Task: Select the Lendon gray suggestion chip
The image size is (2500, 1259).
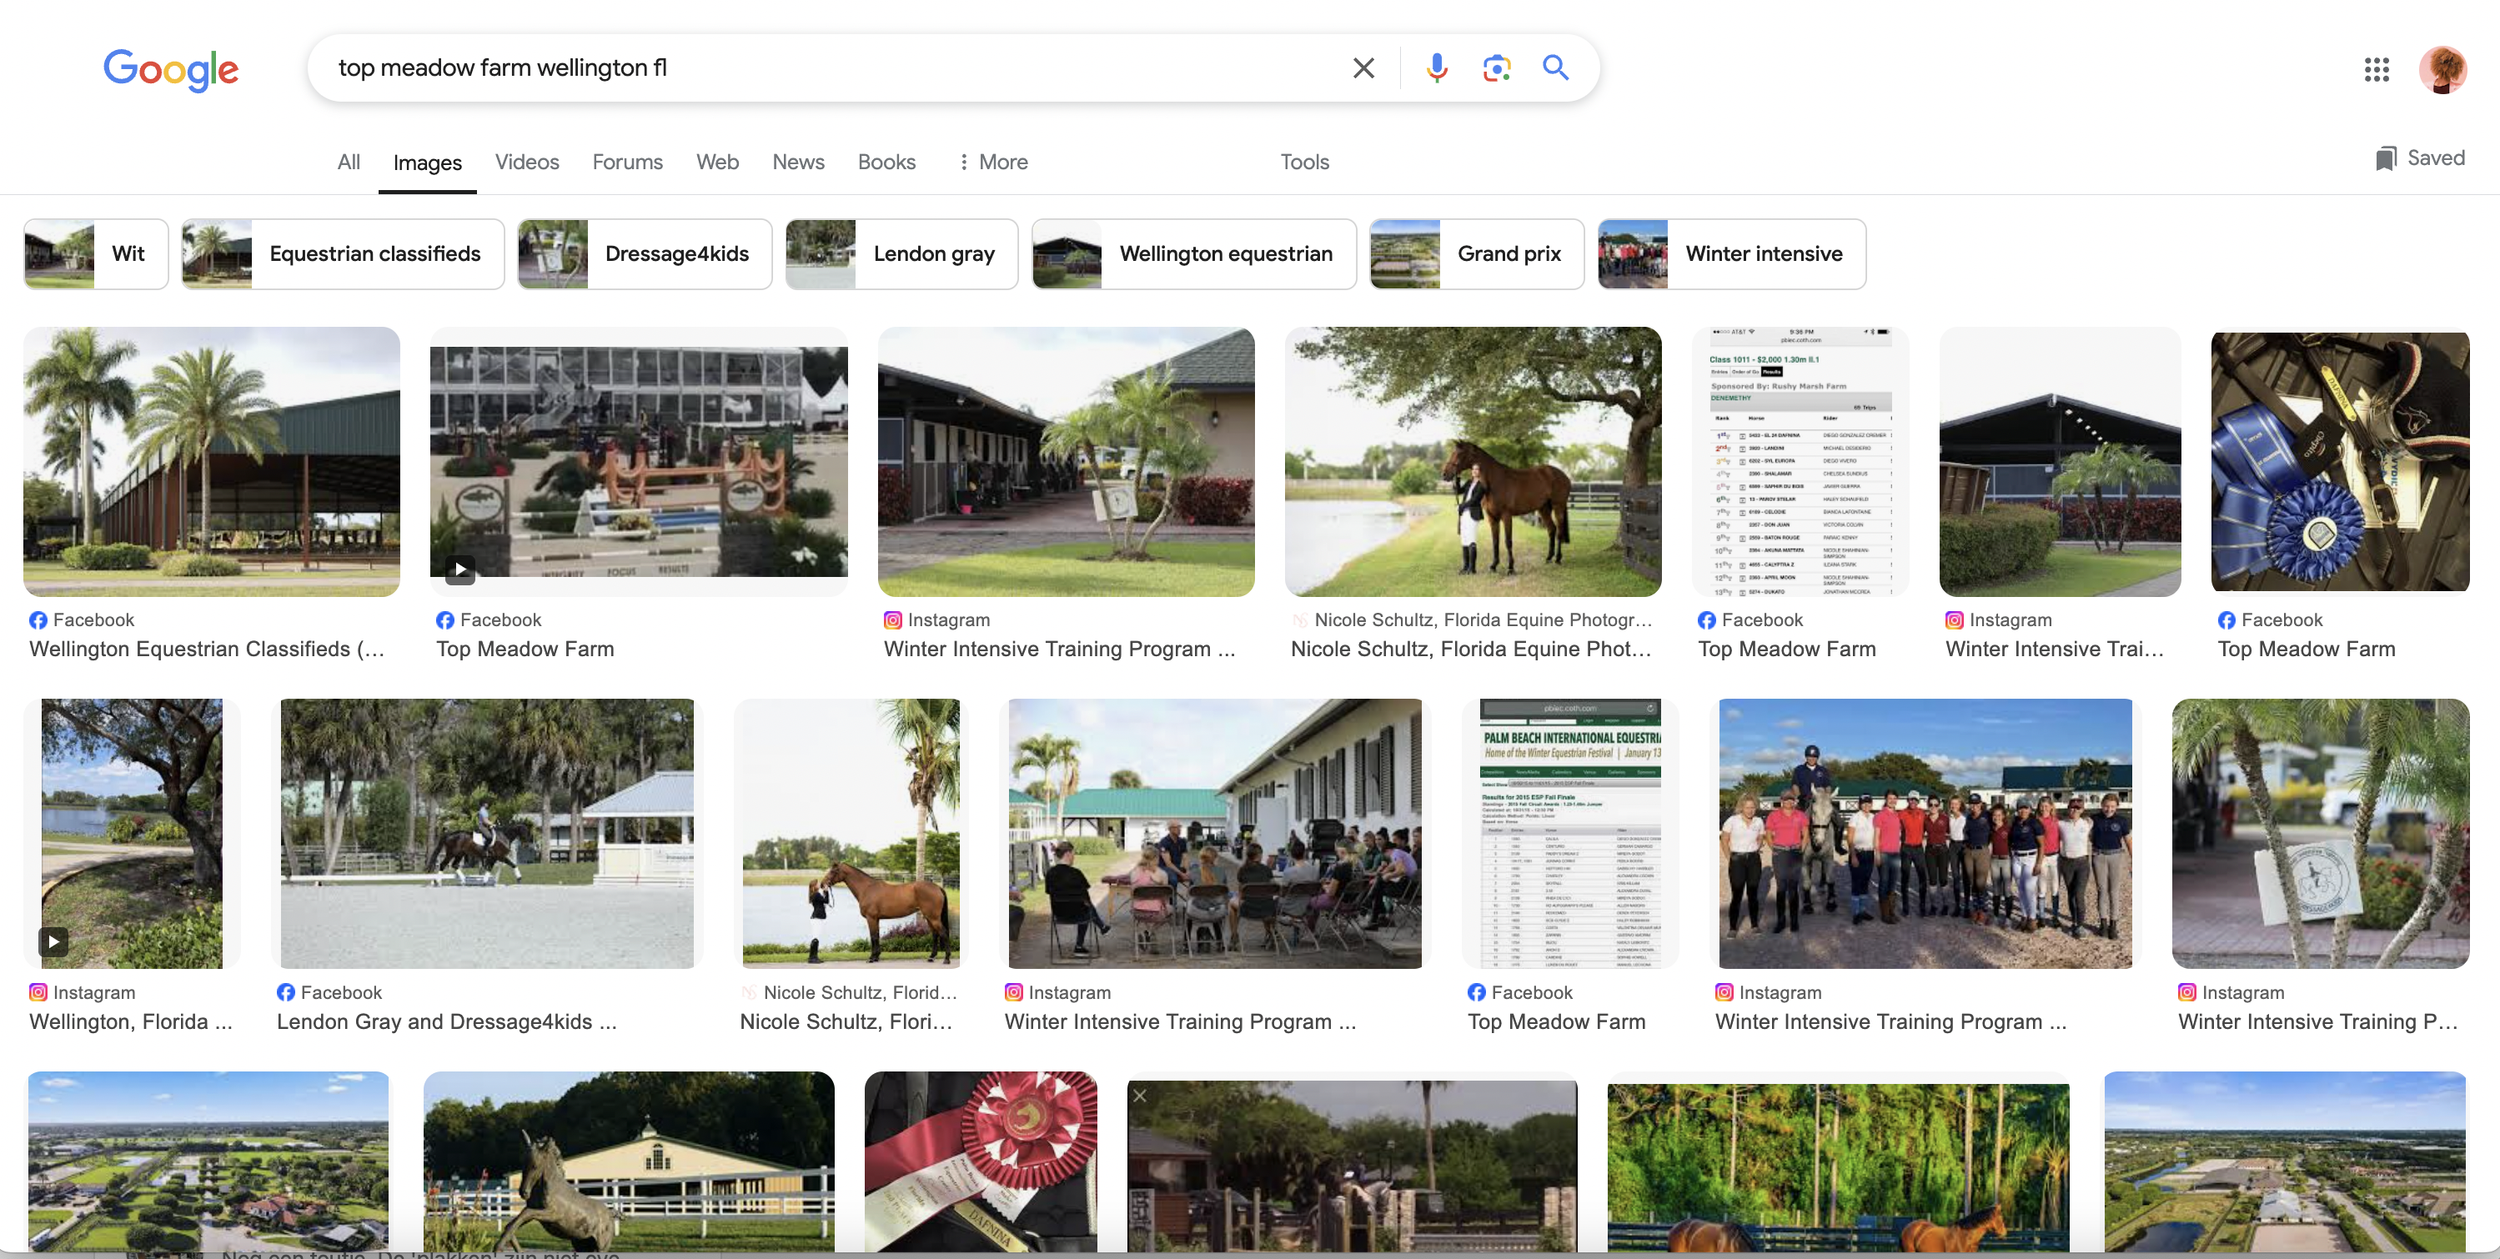Action: pyautogui.click(x=901, y=254)
